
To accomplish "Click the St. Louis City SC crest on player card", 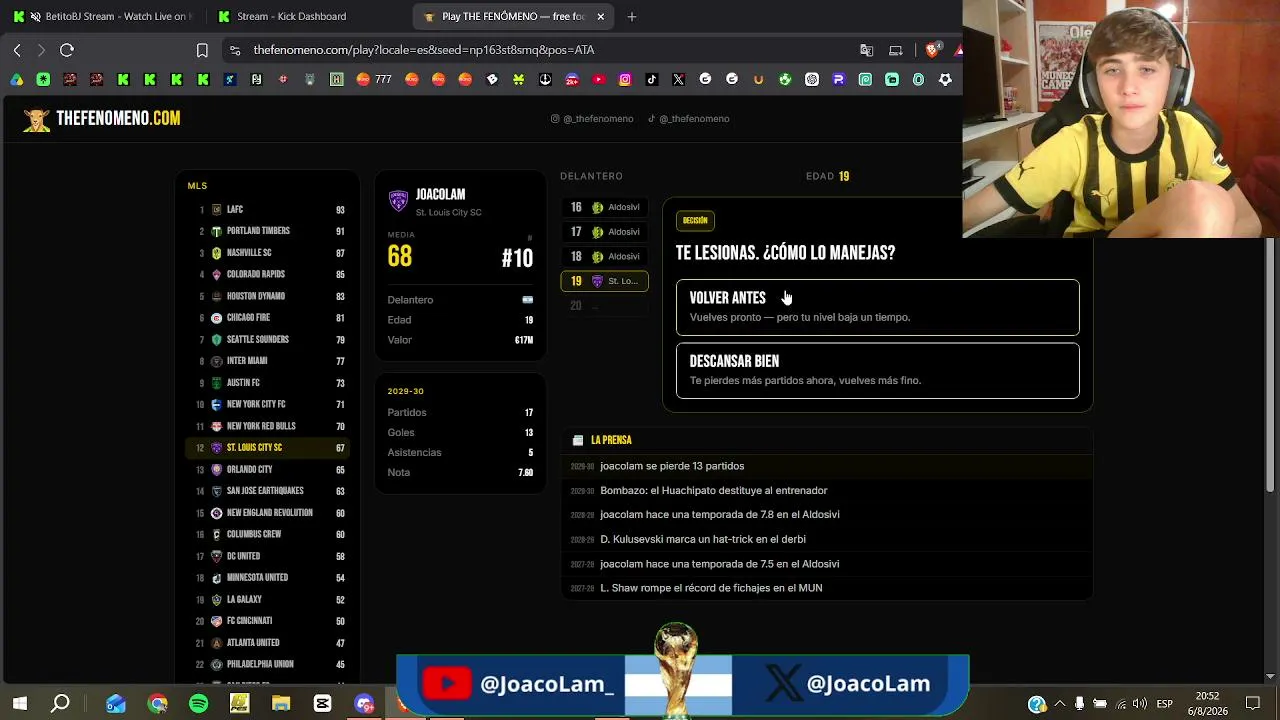I will [398, 201].
